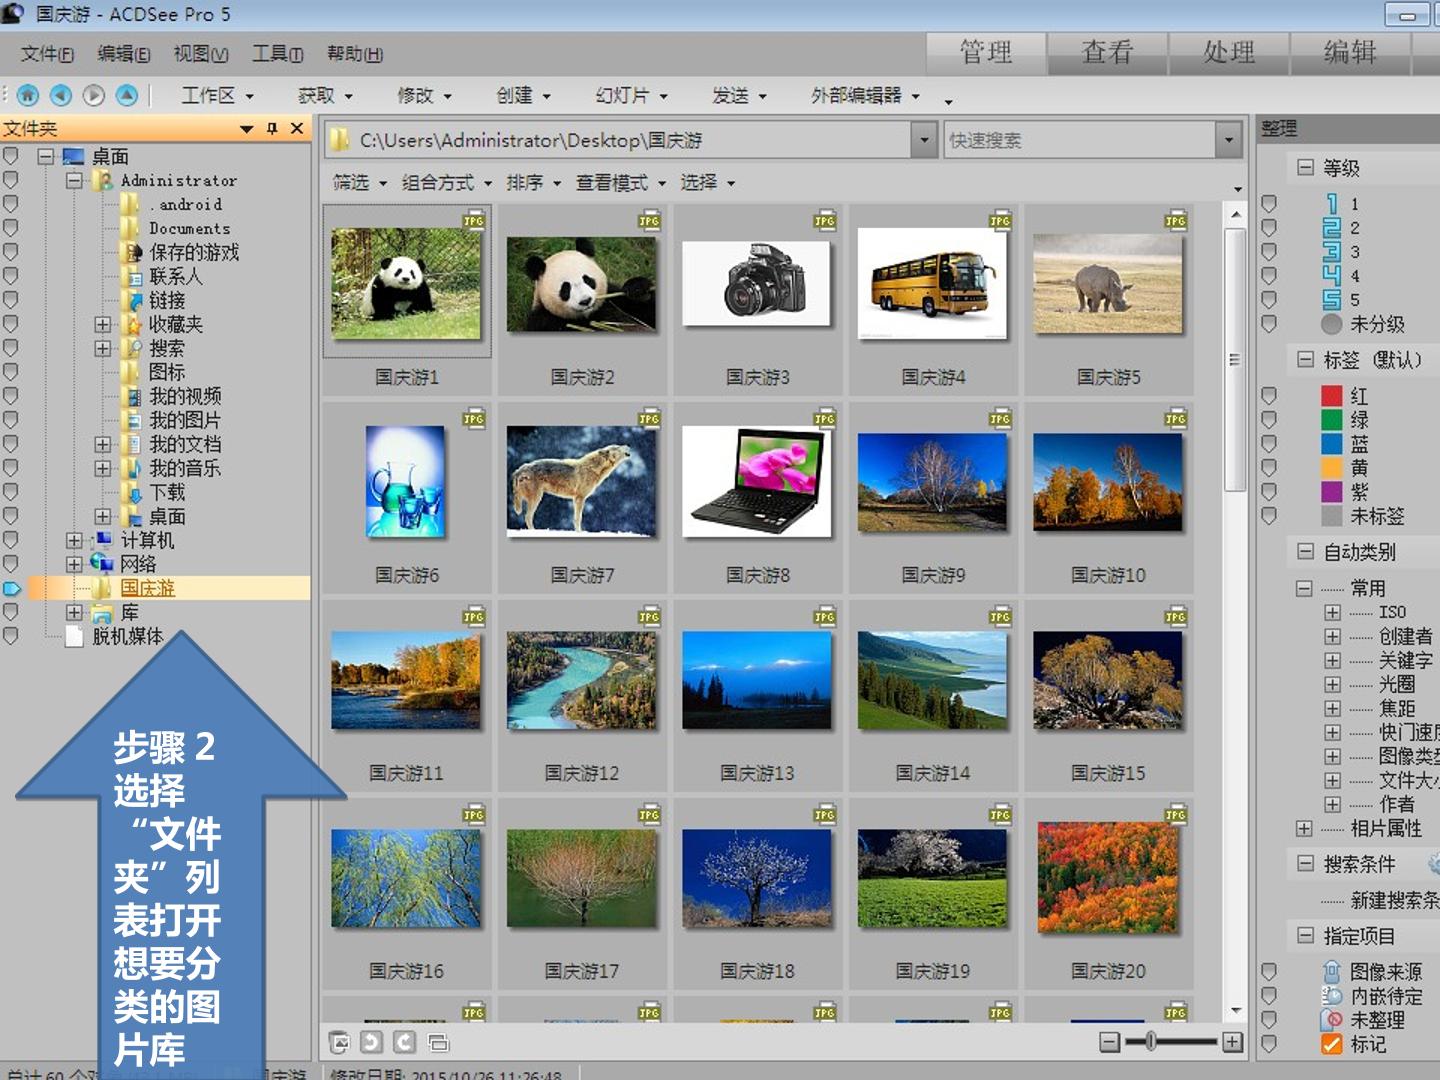Open the 工作区 toolbar button
1440x1080 pixels.
click(x=218, y=96)
